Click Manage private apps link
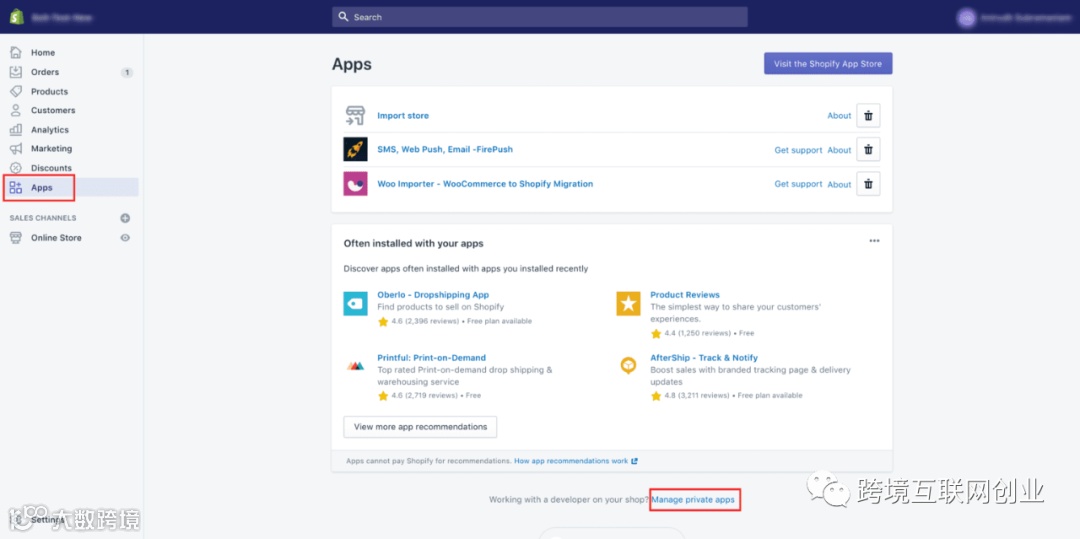This screenshot has height=539, width=1080. pyautogui.click(x=694, y=499)
